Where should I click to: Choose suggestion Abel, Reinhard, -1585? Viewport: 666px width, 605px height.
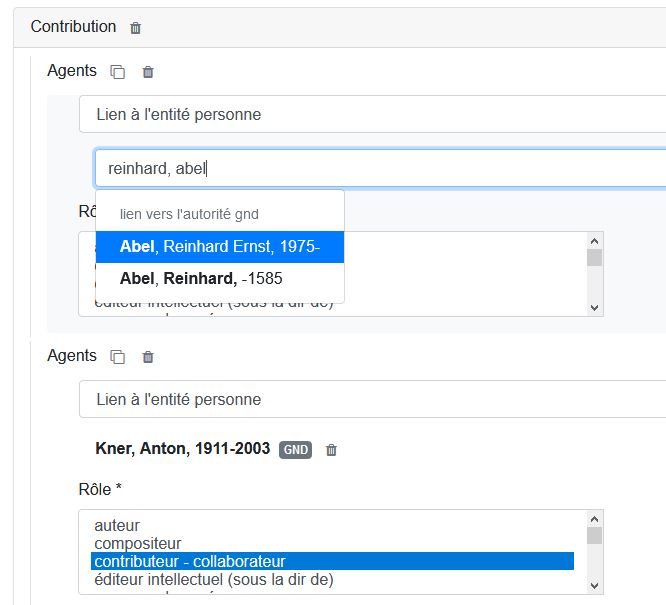pyautogui.click(x=201, y=279)
